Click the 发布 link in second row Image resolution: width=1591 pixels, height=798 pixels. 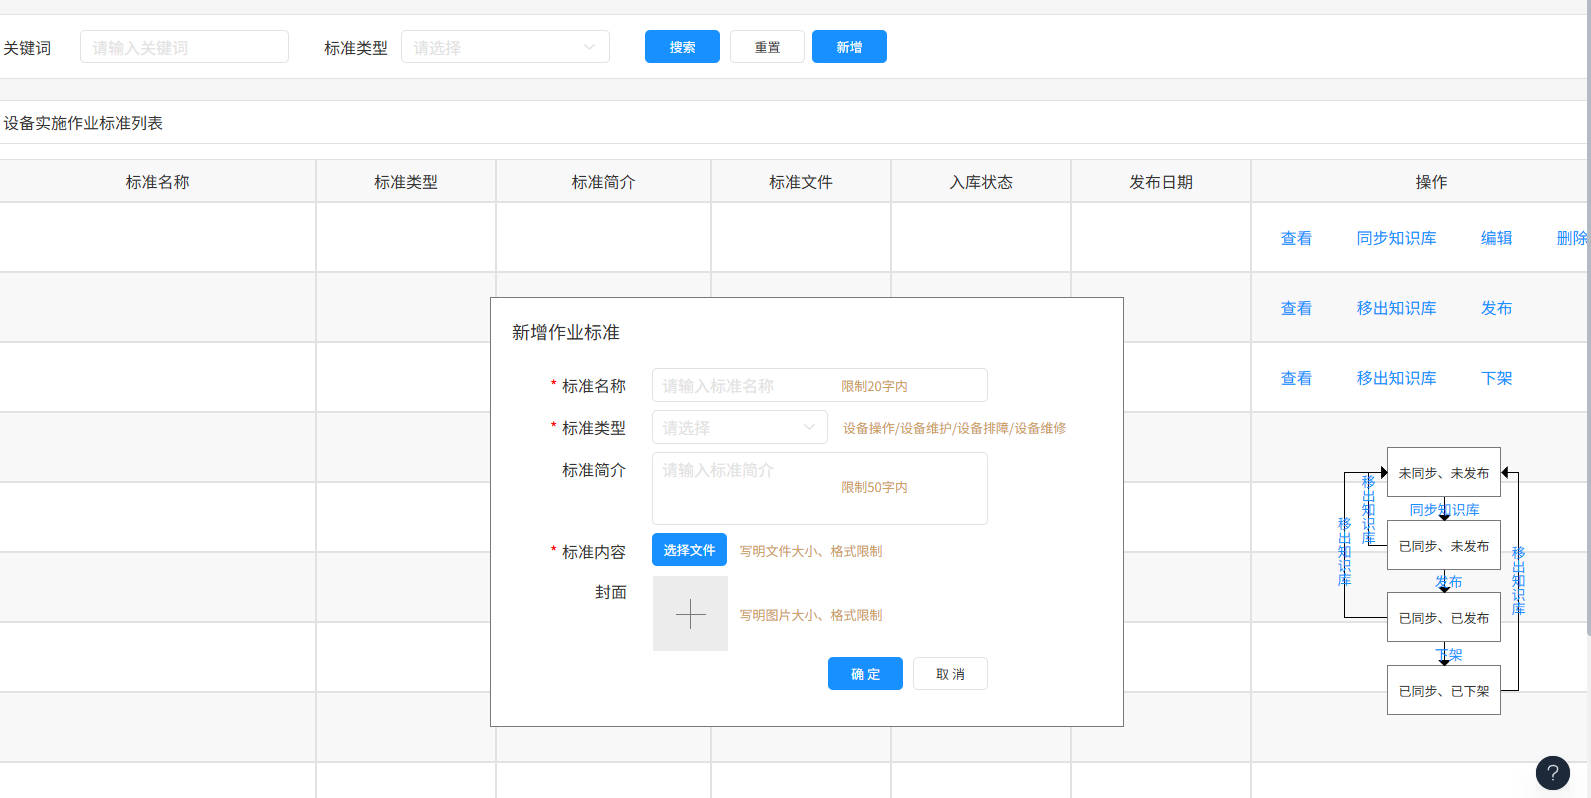(1496, 308)
